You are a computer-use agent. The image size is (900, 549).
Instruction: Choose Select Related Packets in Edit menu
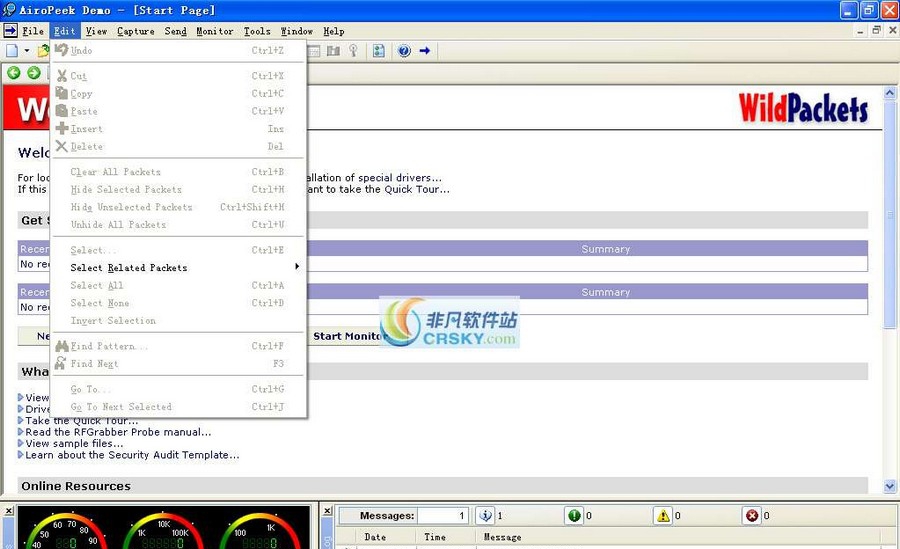point(129,268)
